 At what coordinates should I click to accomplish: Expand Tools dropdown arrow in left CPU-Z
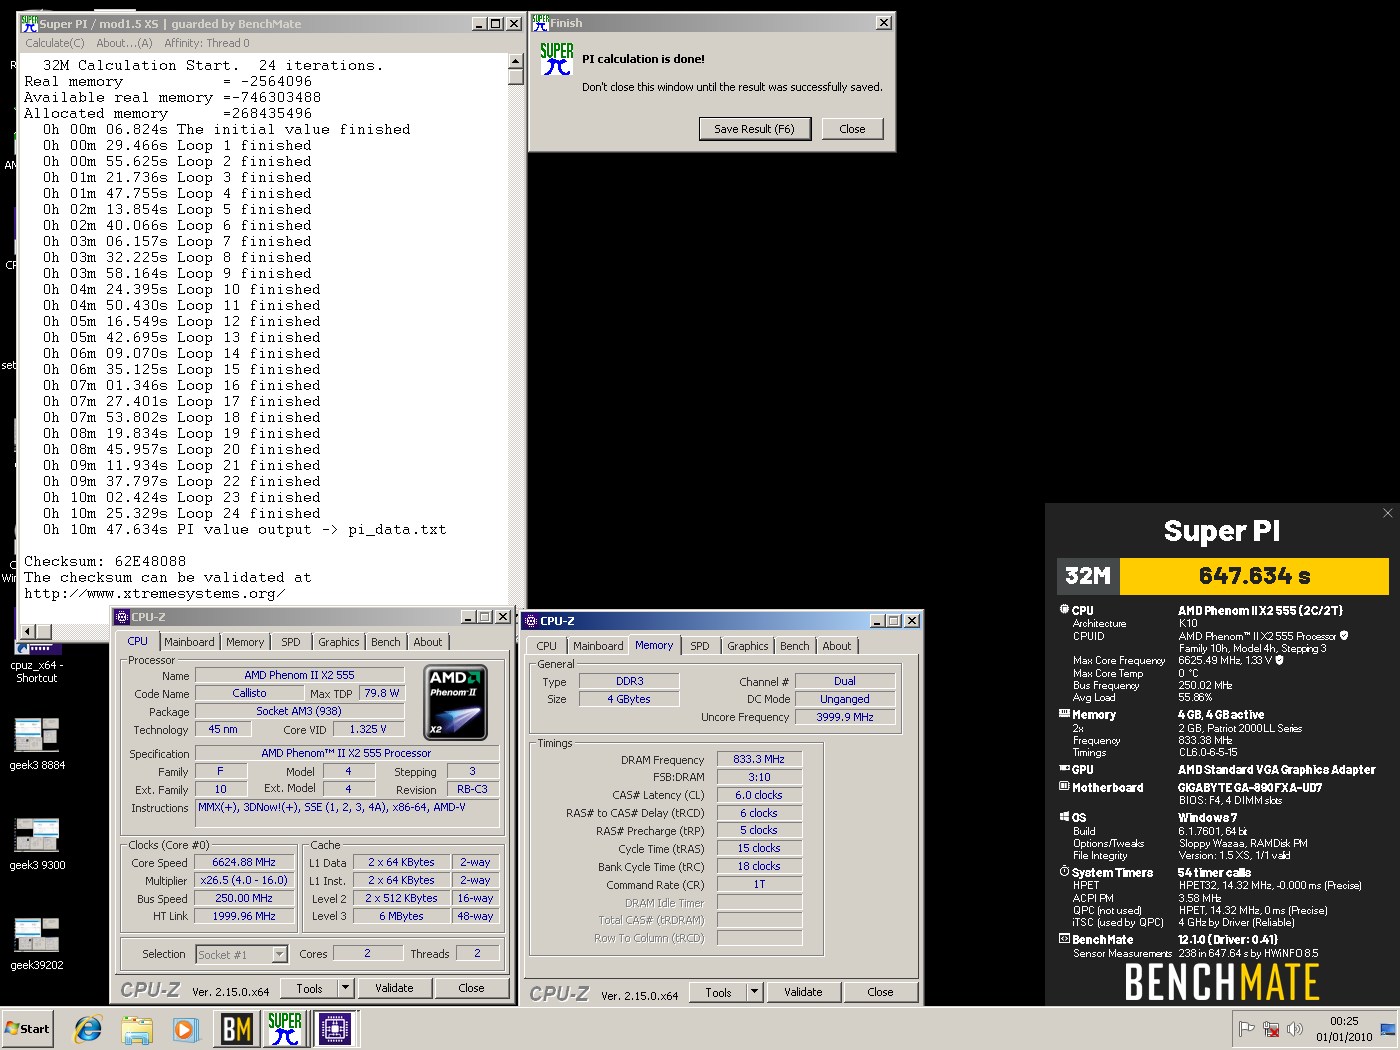point(346,988)
